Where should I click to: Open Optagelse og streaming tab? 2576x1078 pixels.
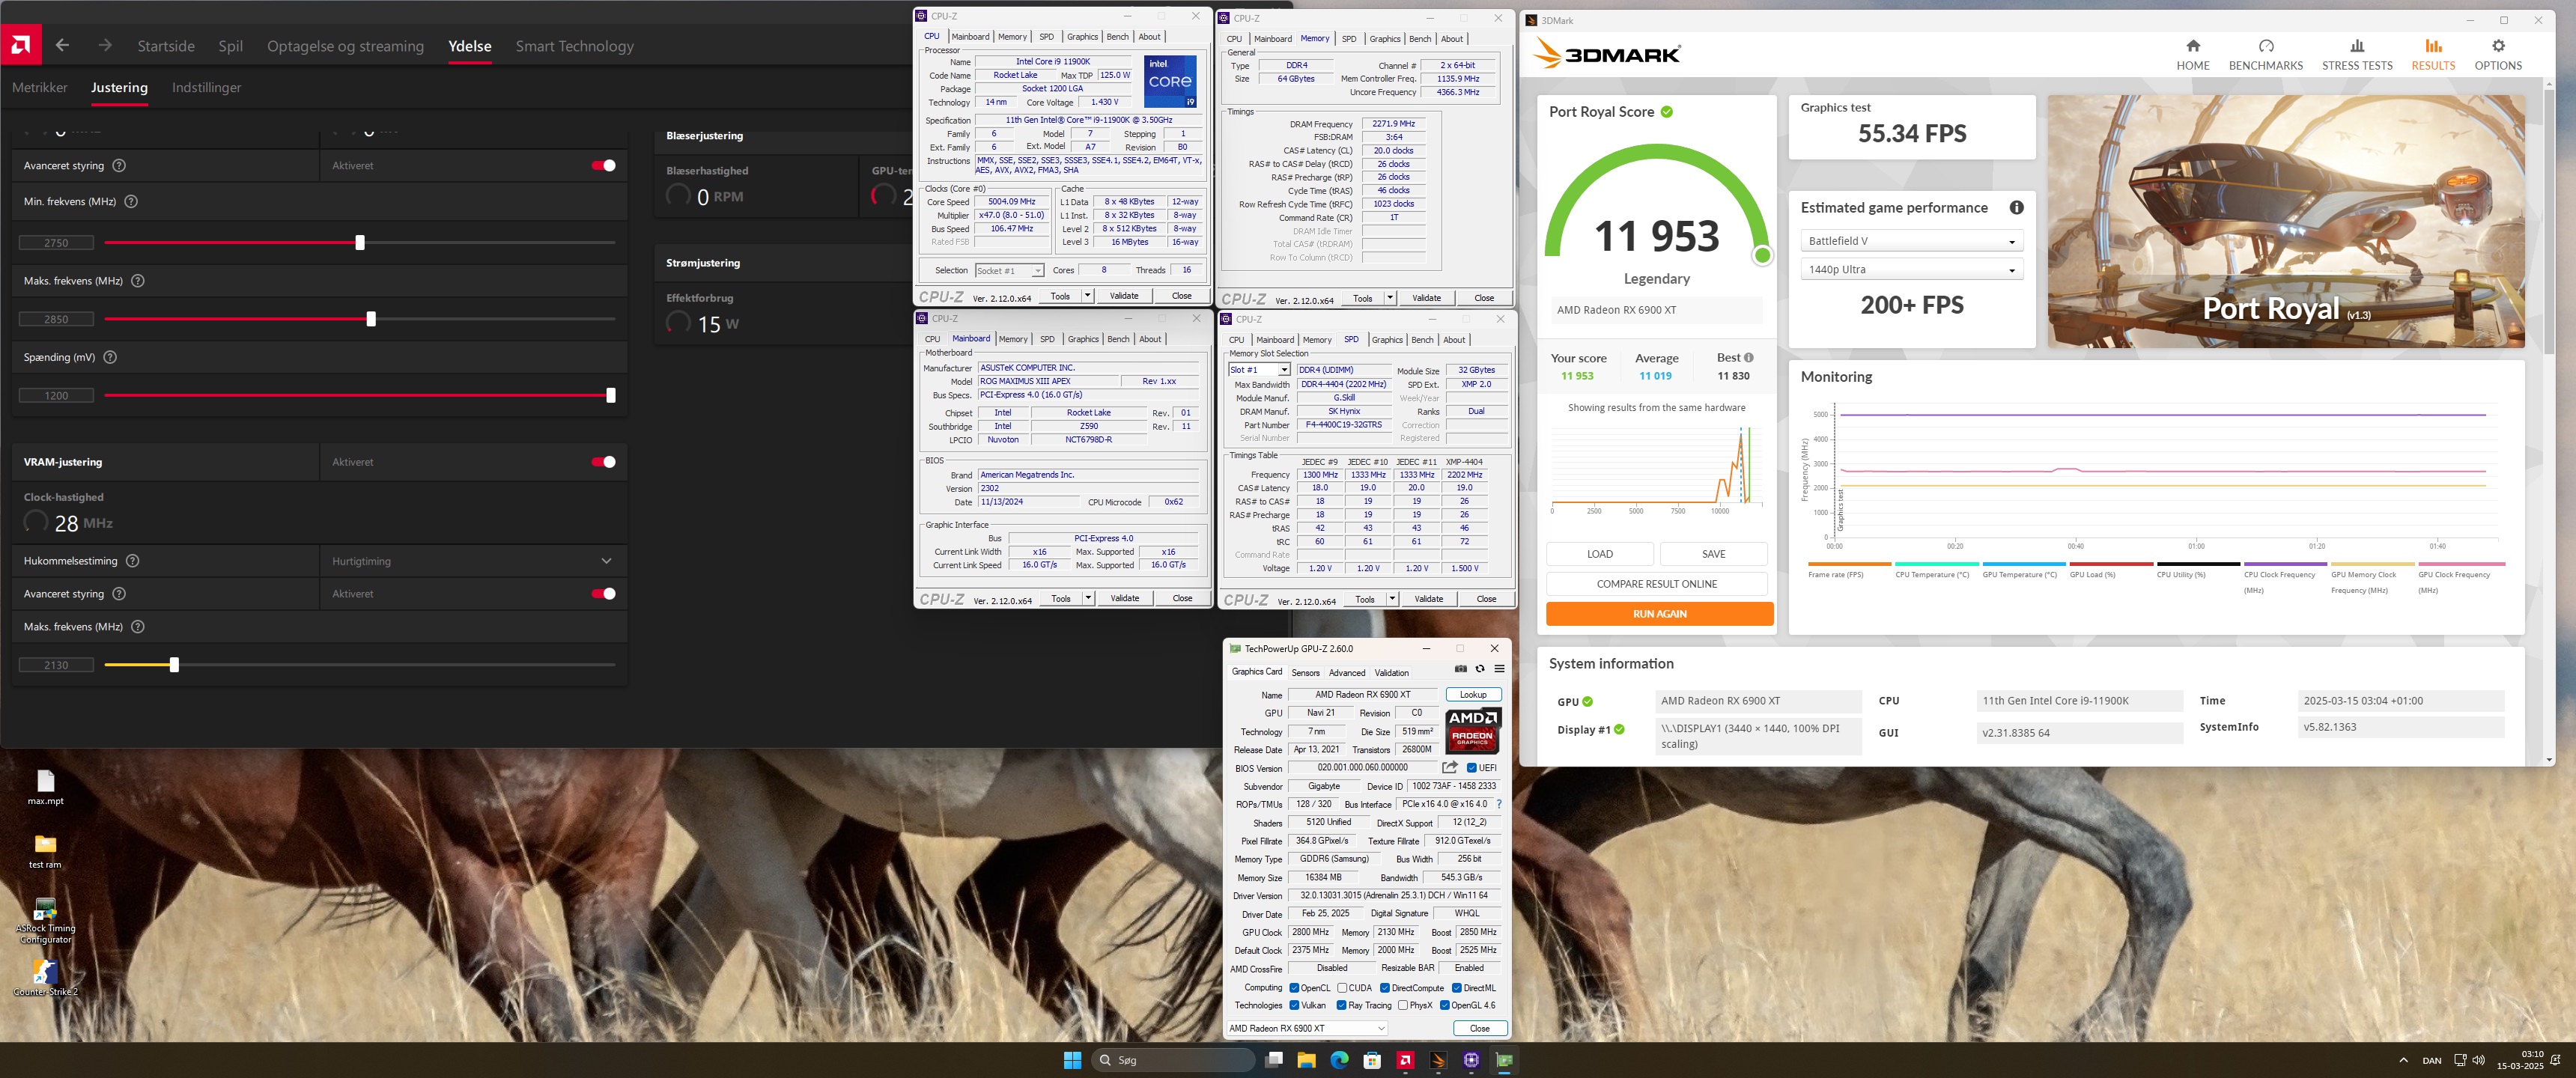(345, 46)
